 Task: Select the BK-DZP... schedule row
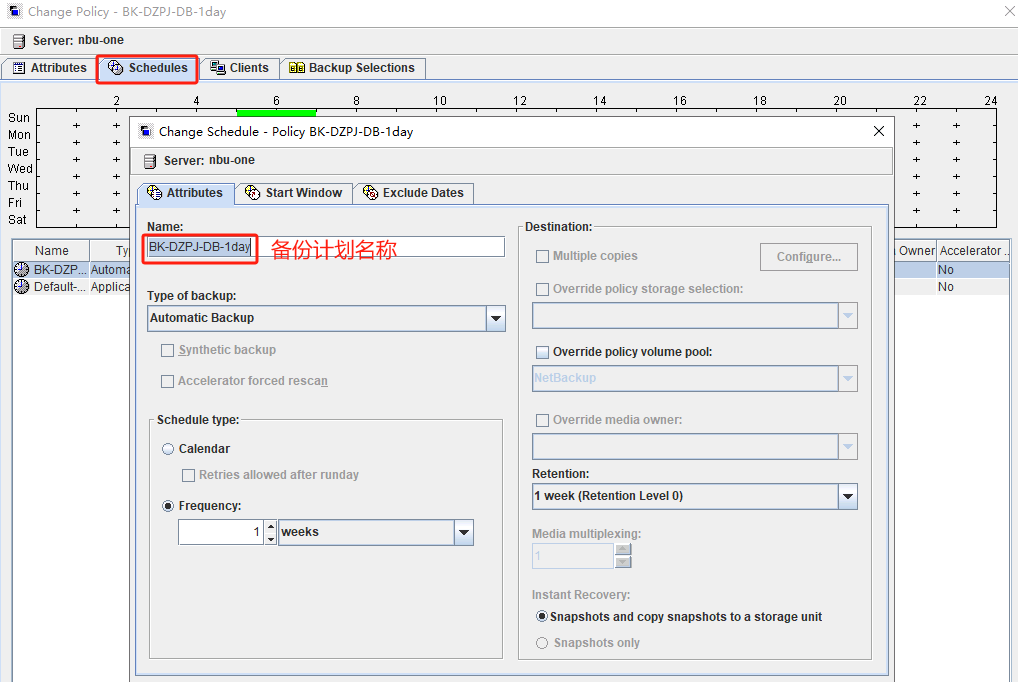coord(71,270)
